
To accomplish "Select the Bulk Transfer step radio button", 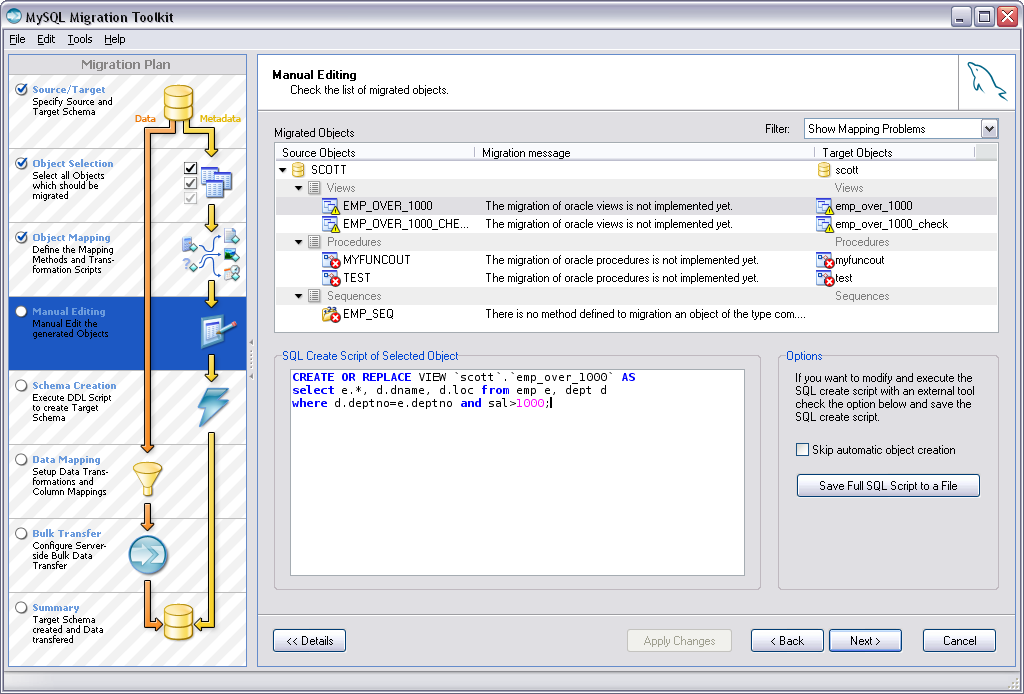I will pos(22,533).
